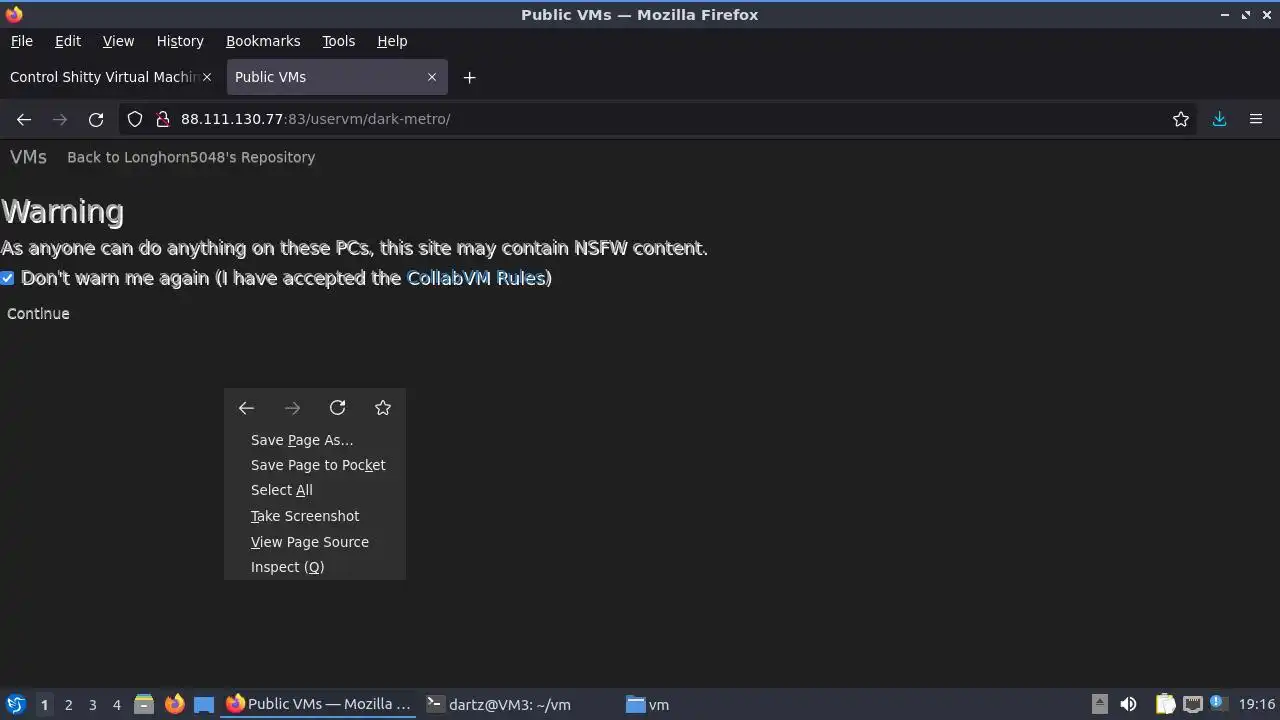Open the Help menu

point(392,41)
